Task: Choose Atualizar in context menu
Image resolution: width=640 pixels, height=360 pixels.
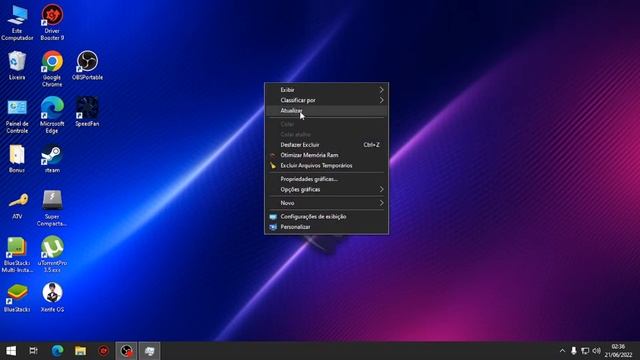Action: tap(327, 110)
